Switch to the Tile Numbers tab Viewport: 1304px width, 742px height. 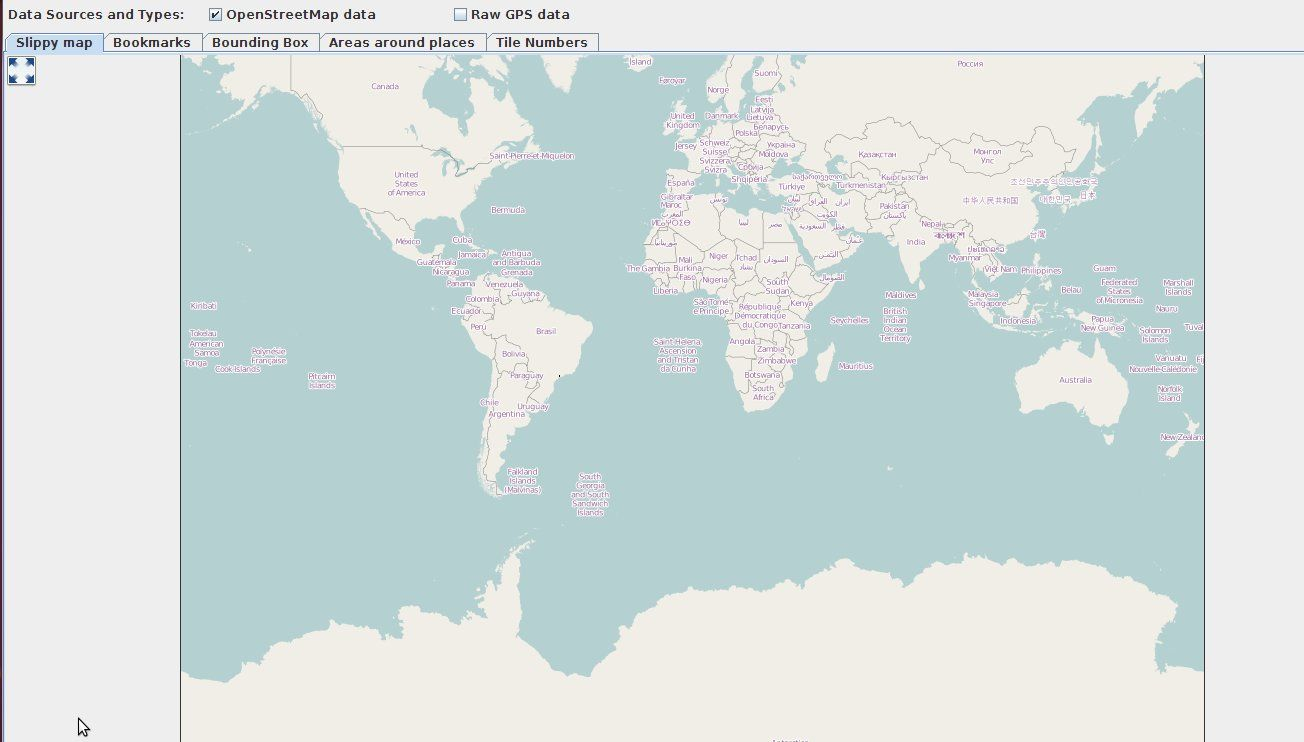(x=542, y=43)
